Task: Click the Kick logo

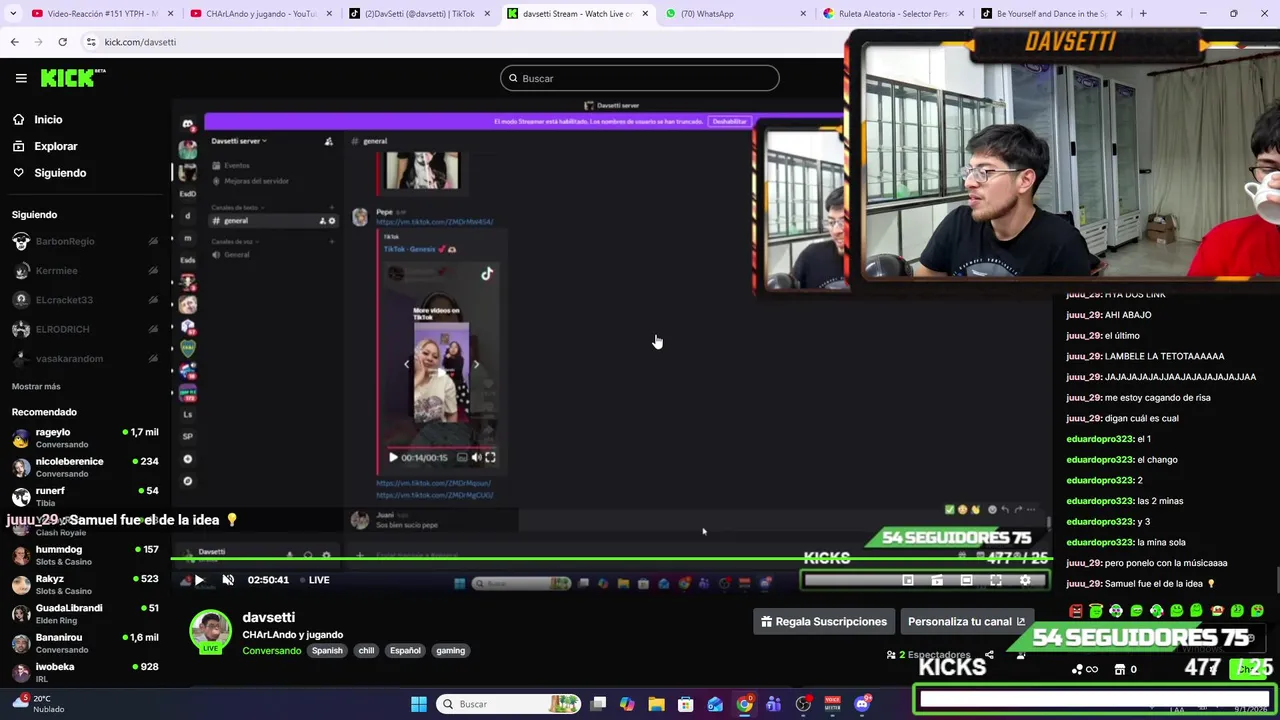Action: tap(72, 78)
